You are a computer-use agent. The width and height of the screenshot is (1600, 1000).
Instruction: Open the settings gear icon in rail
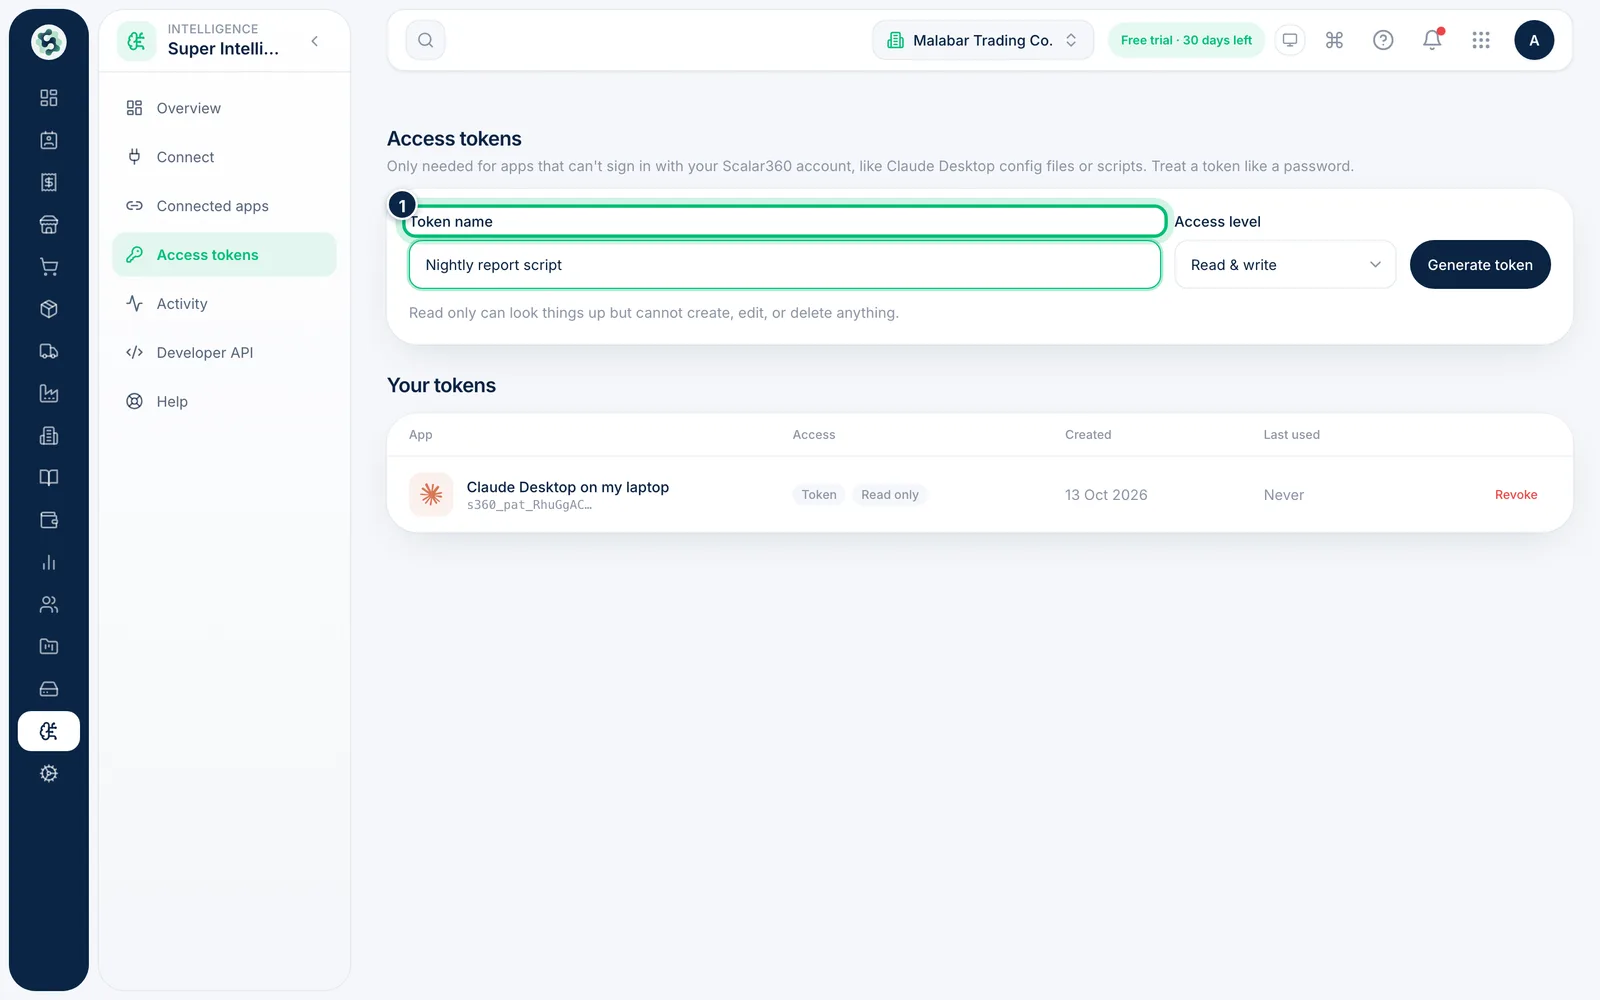48,773
